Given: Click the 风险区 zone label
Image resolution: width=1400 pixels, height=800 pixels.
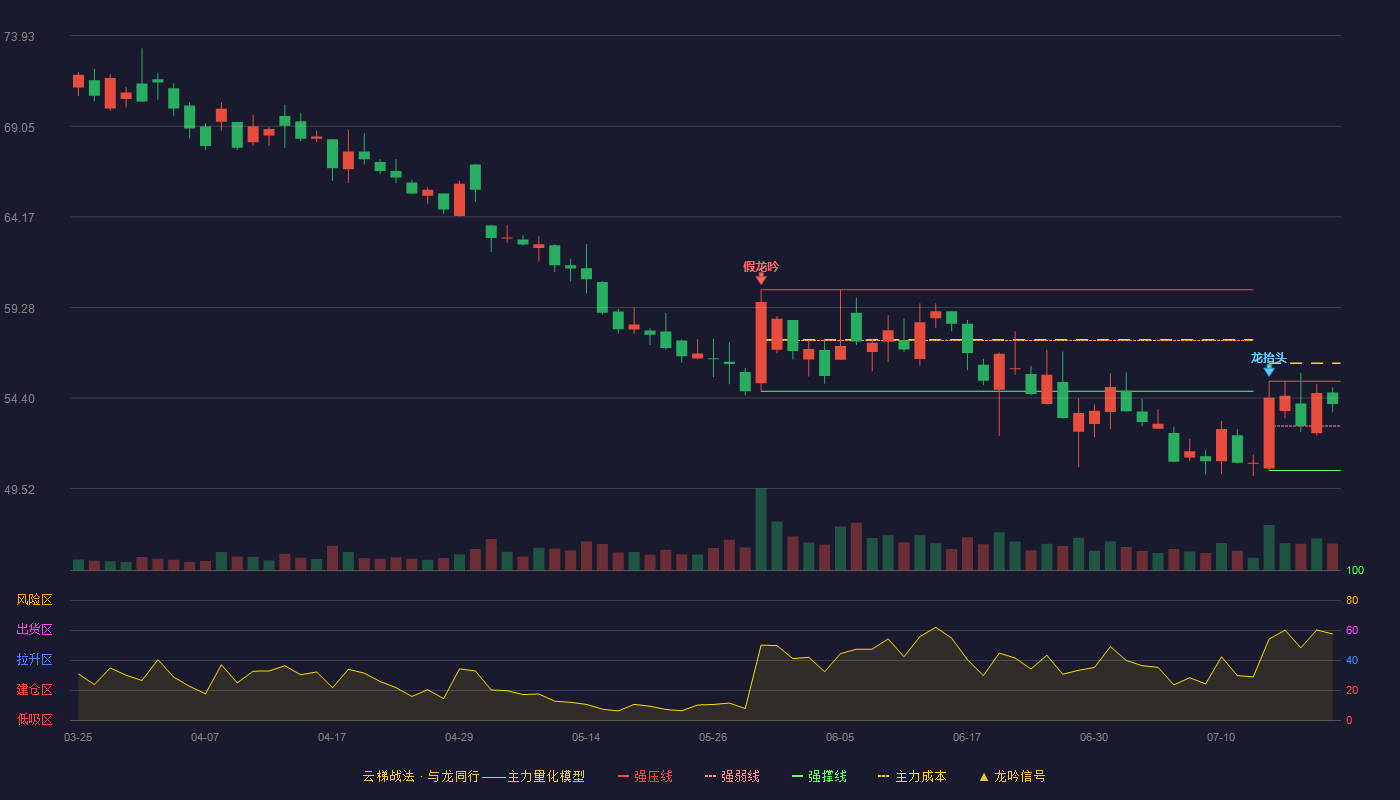Looking at the screenshot, I should (34, 600).
